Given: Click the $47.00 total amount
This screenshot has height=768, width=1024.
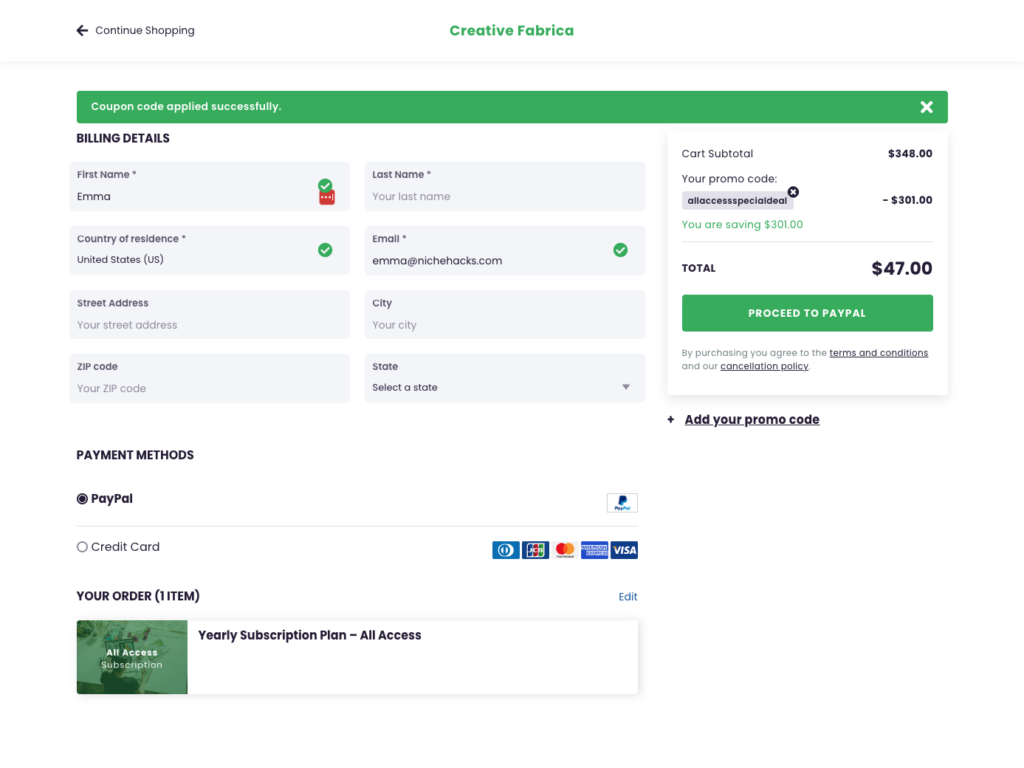Looking at the screenshot, I should click(x=901, y=268).
